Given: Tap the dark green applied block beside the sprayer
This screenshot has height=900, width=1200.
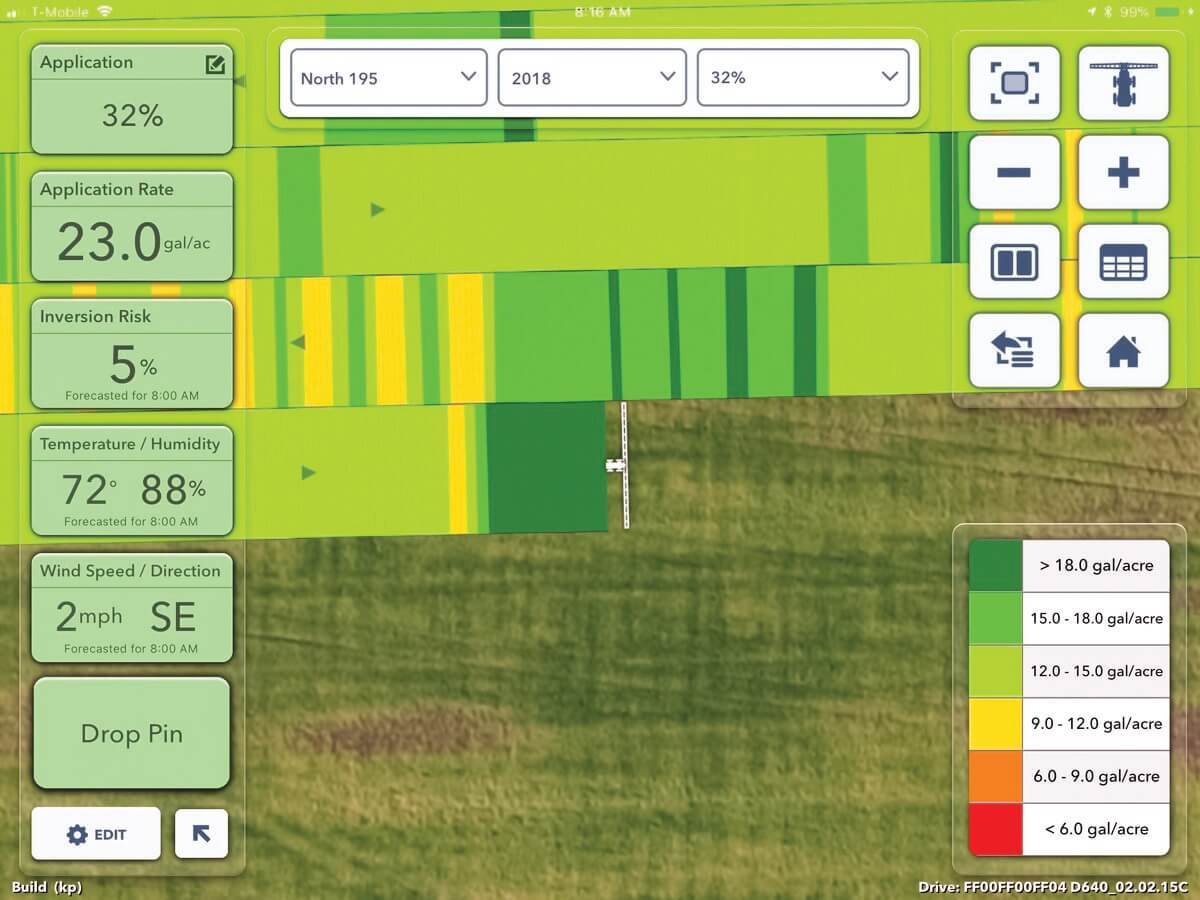Looking at the screenshot, I should point(546,467).
